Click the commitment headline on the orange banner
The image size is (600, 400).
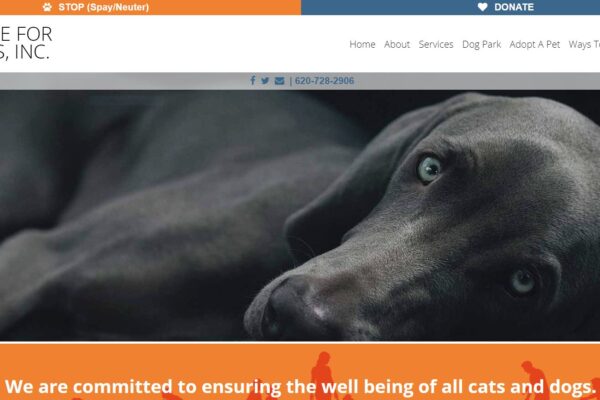click(x=300, y=387)
